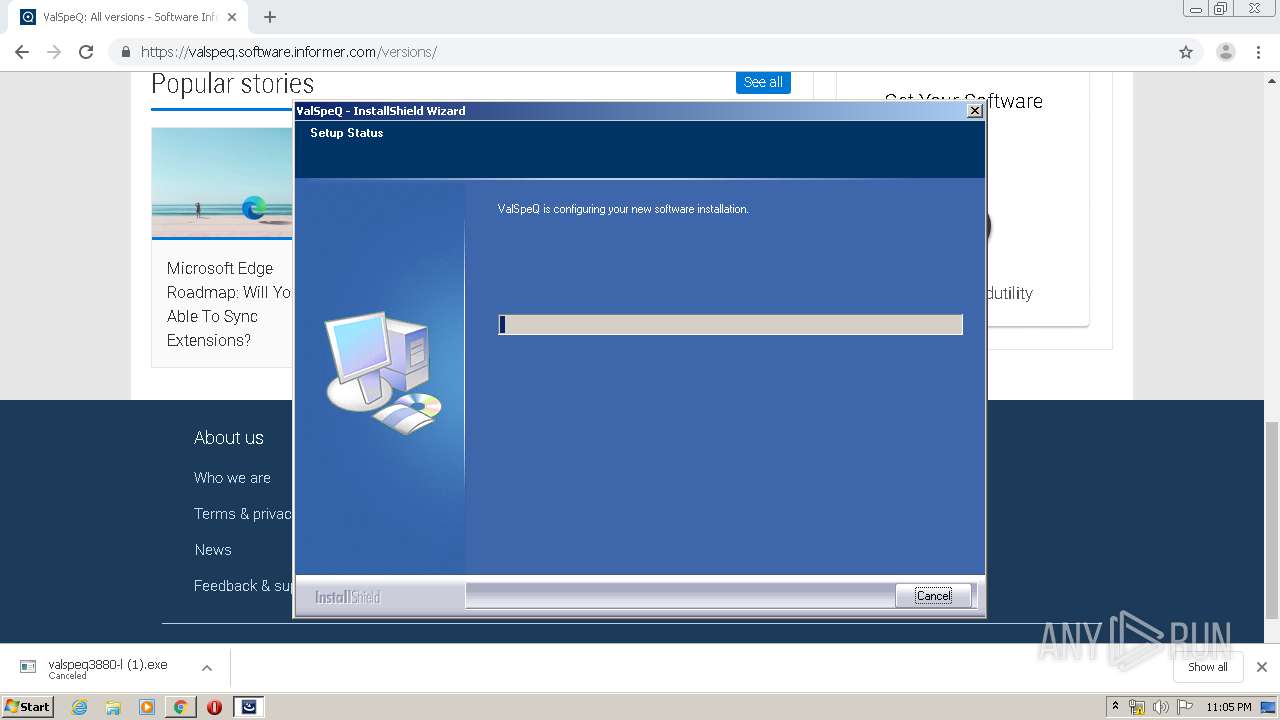This screenshot has height=720, width=1280.
Task: Open the Chrome profile avatar
Action: (1225, 52)
